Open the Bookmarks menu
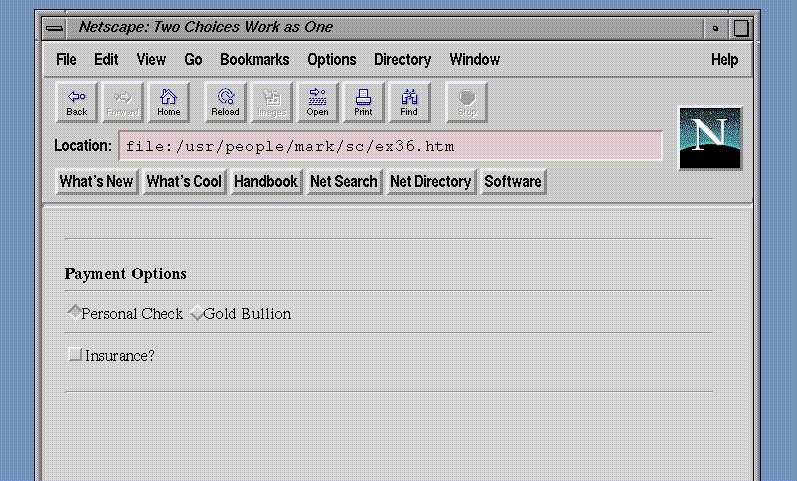Viewport: 797px width, 481px height. click(254, 60)
